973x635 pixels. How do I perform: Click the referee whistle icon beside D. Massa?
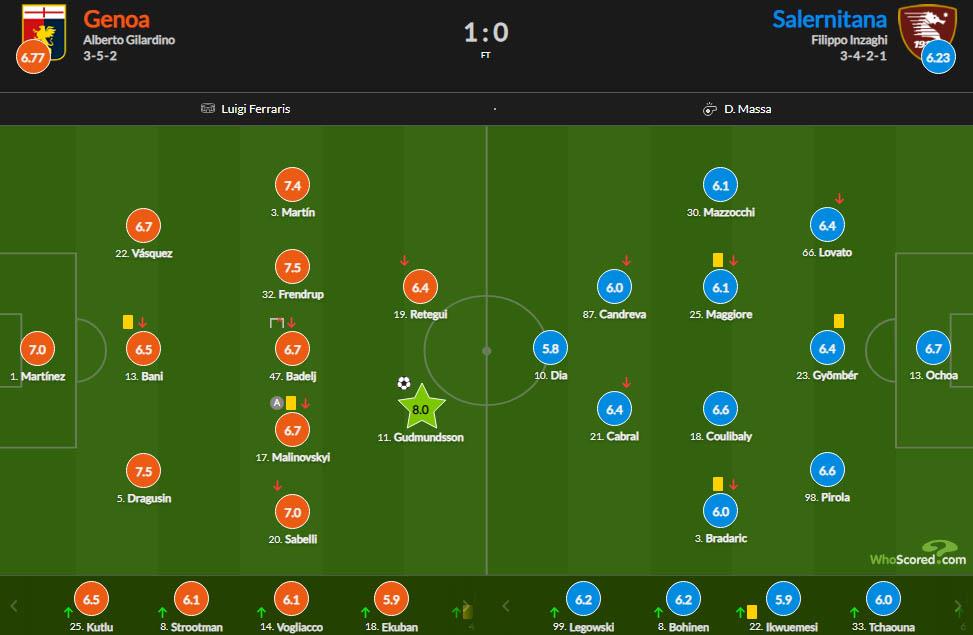(x=711, y=109)
